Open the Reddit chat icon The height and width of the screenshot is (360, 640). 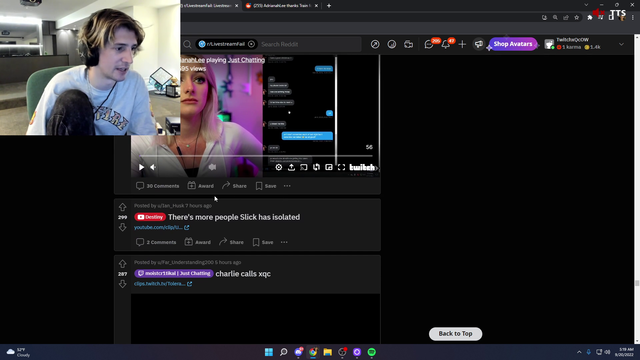coord(429,44)
